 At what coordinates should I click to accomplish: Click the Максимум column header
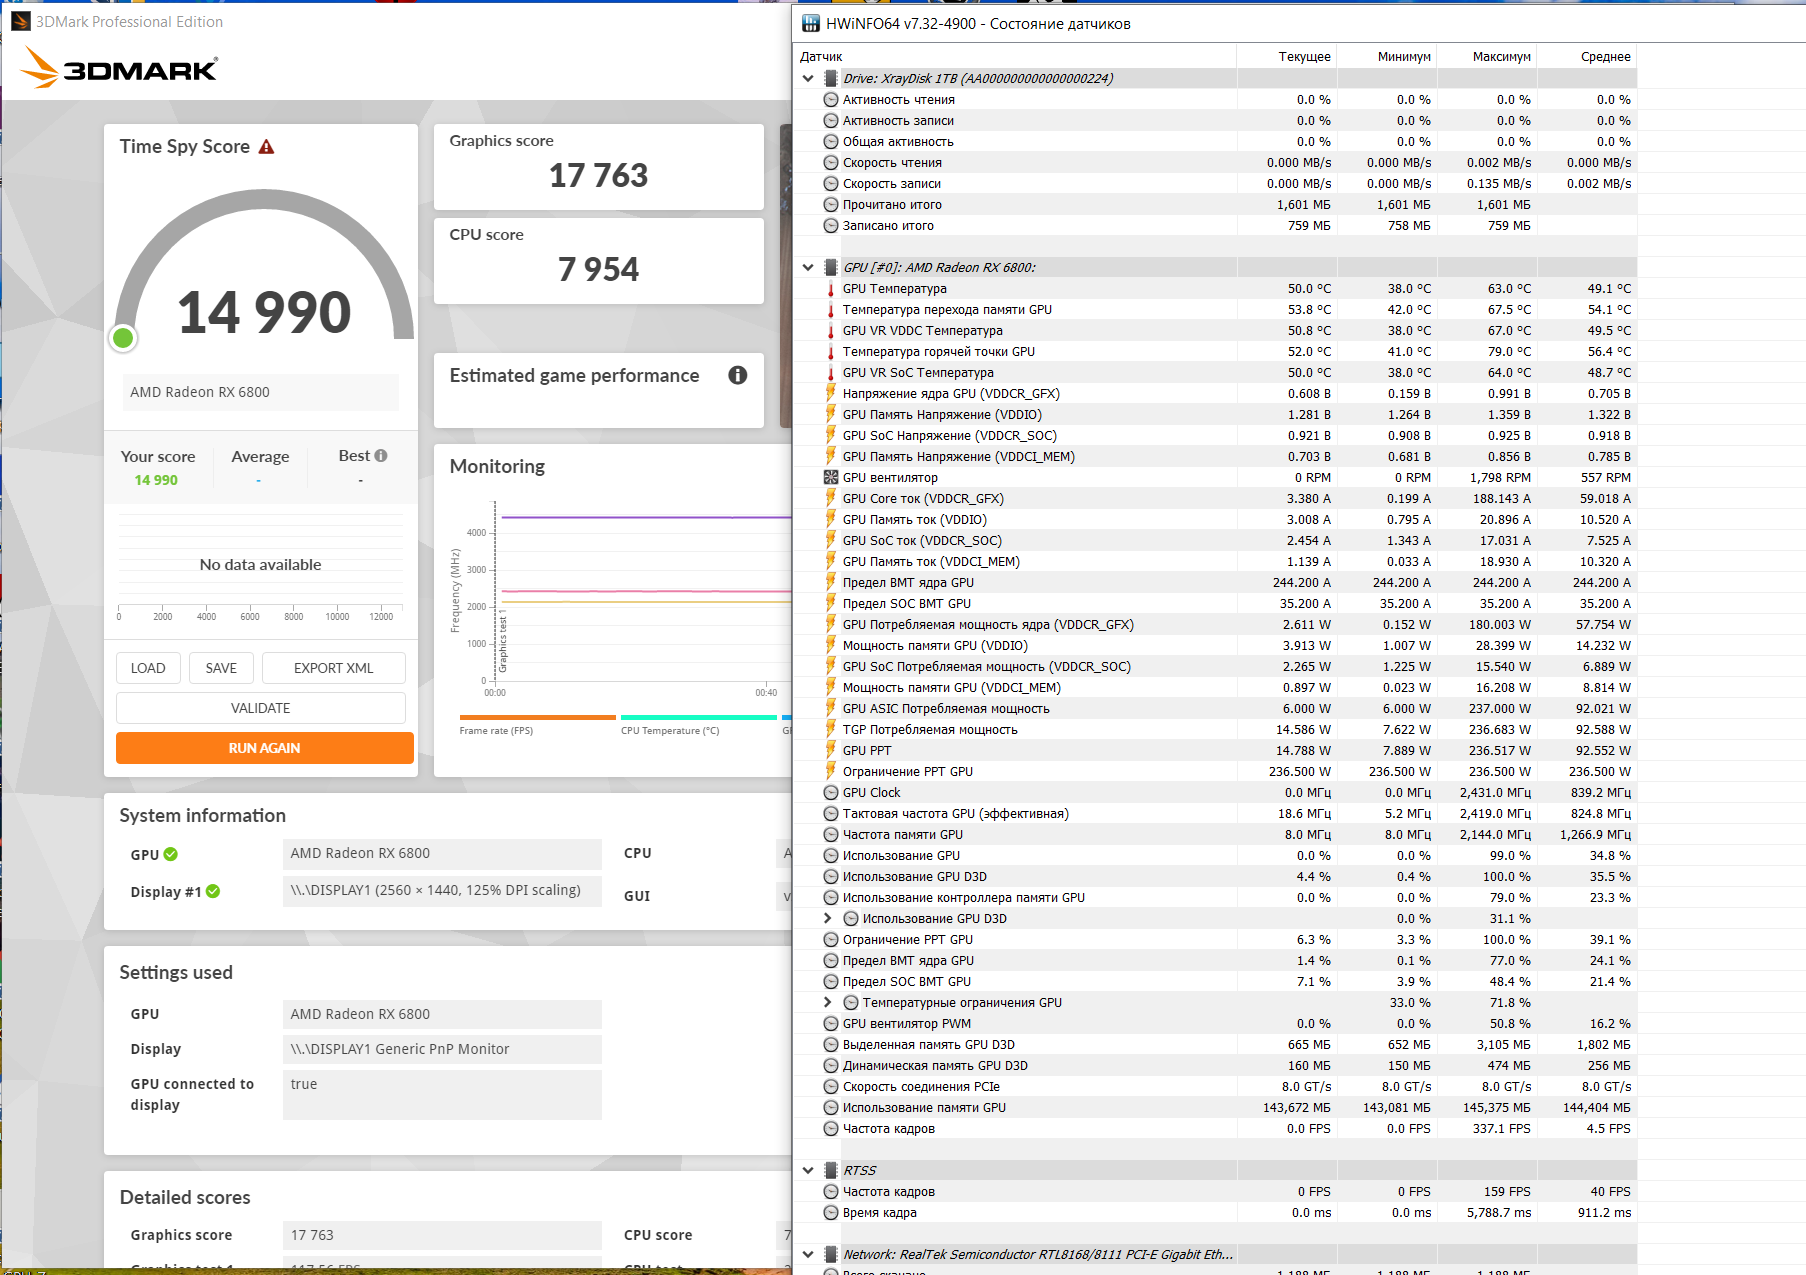[x=1487, y=57]
